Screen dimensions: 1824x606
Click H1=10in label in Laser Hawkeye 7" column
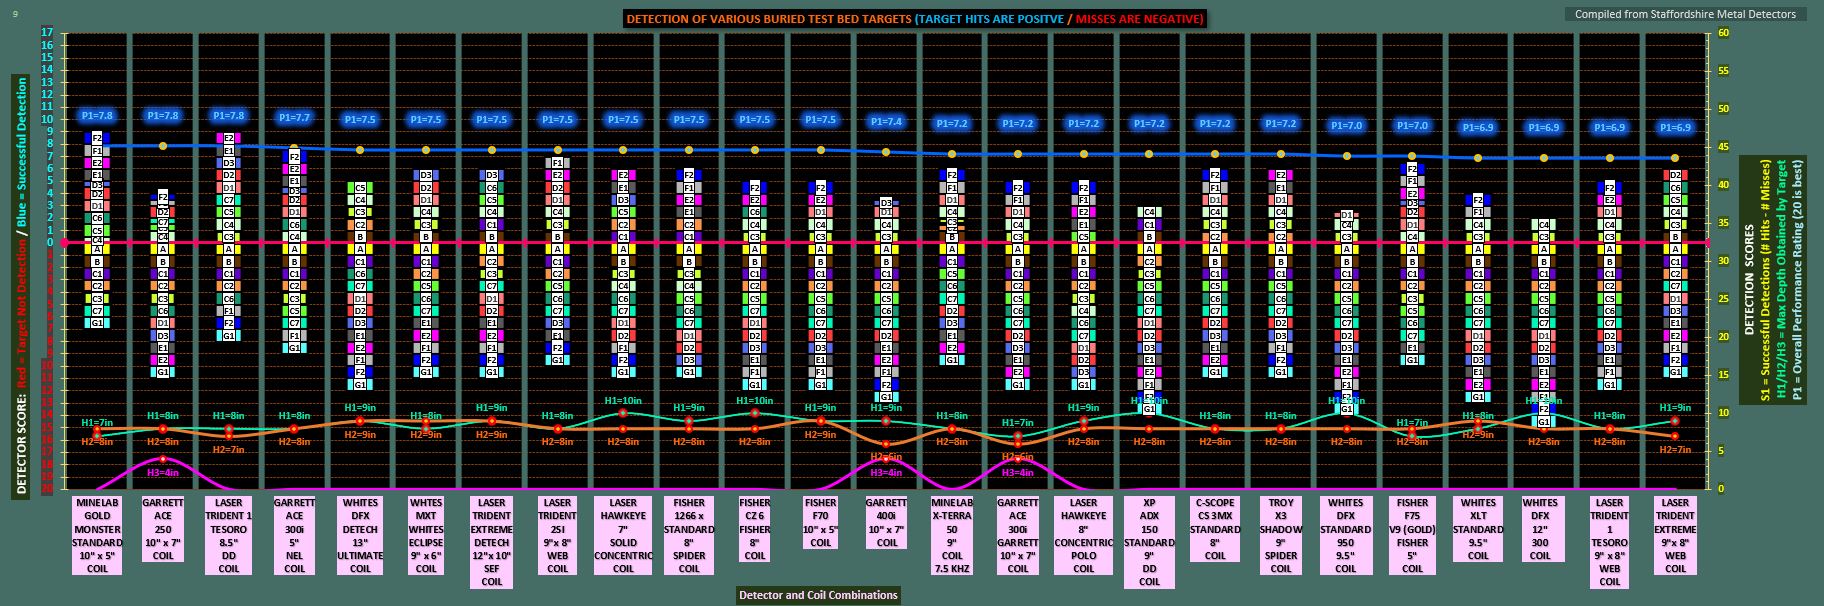tap(623, 401)
